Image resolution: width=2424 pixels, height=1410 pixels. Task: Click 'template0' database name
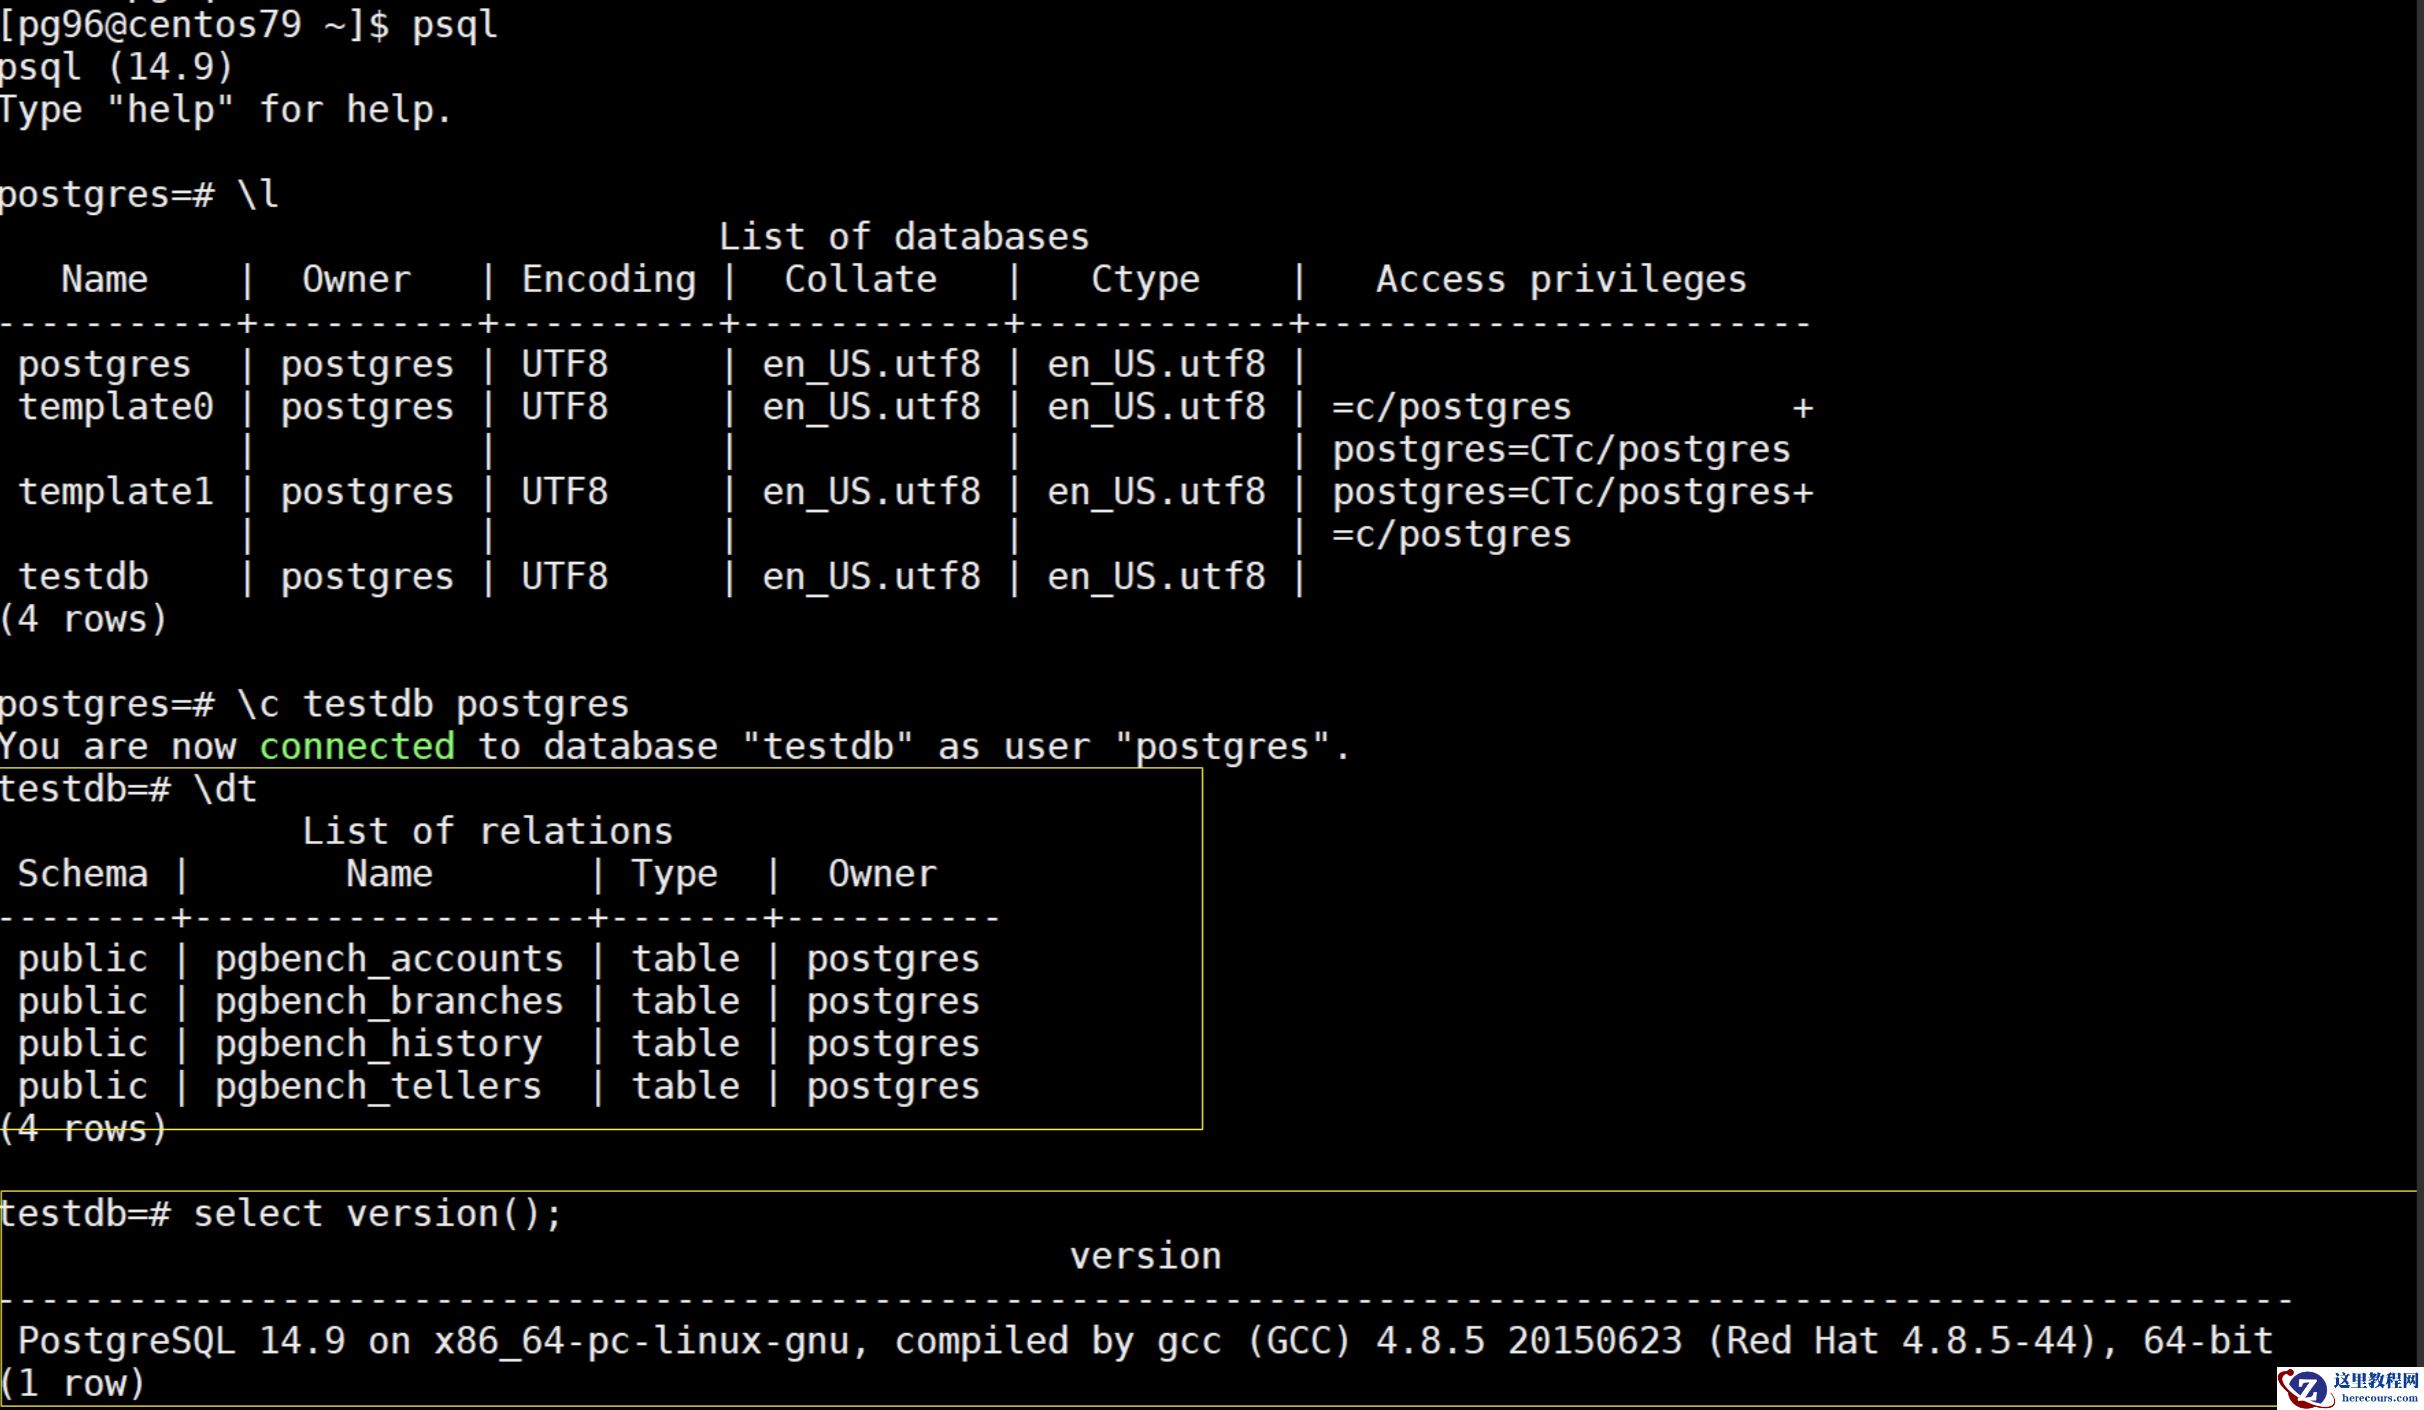tap(116, 407)
